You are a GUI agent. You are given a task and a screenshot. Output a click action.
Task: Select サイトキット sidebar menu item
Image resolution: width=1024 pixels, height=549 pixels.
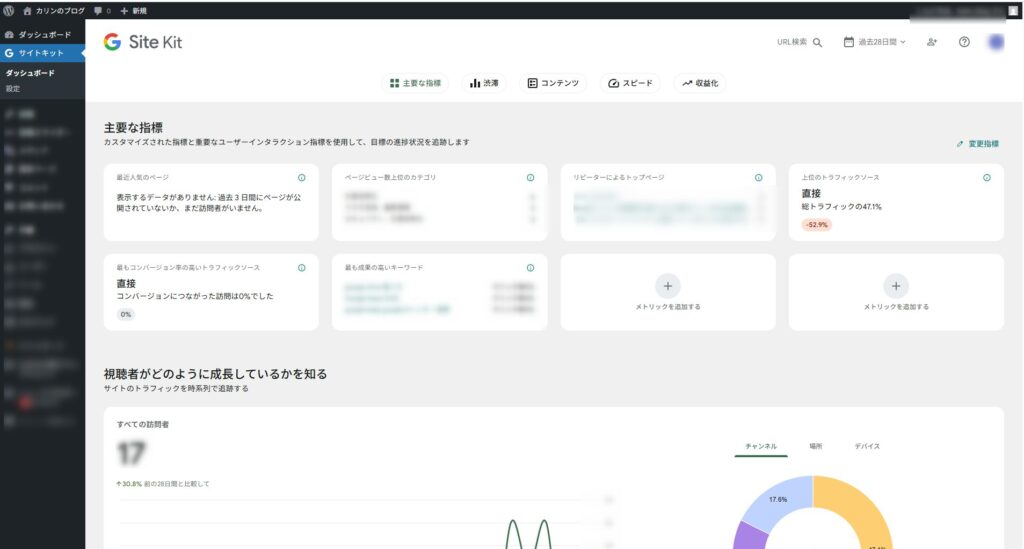coord(42,53)
